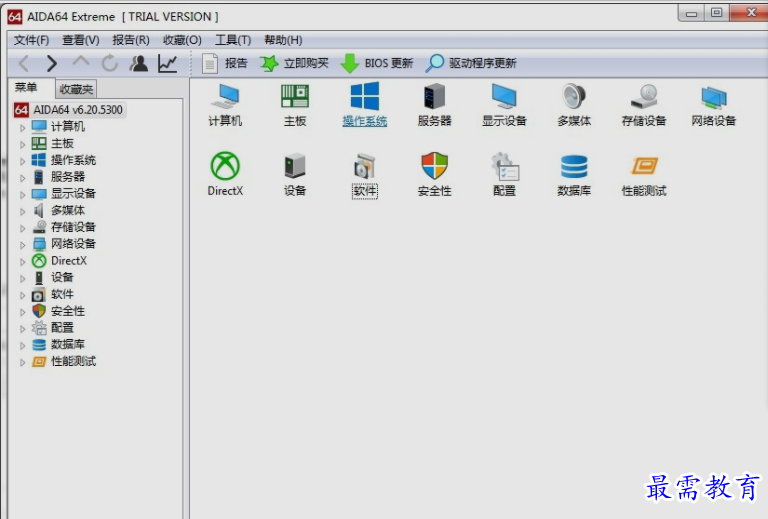
Task: Click the line graph toolbar icon
Action: click(x=168, y=64)
